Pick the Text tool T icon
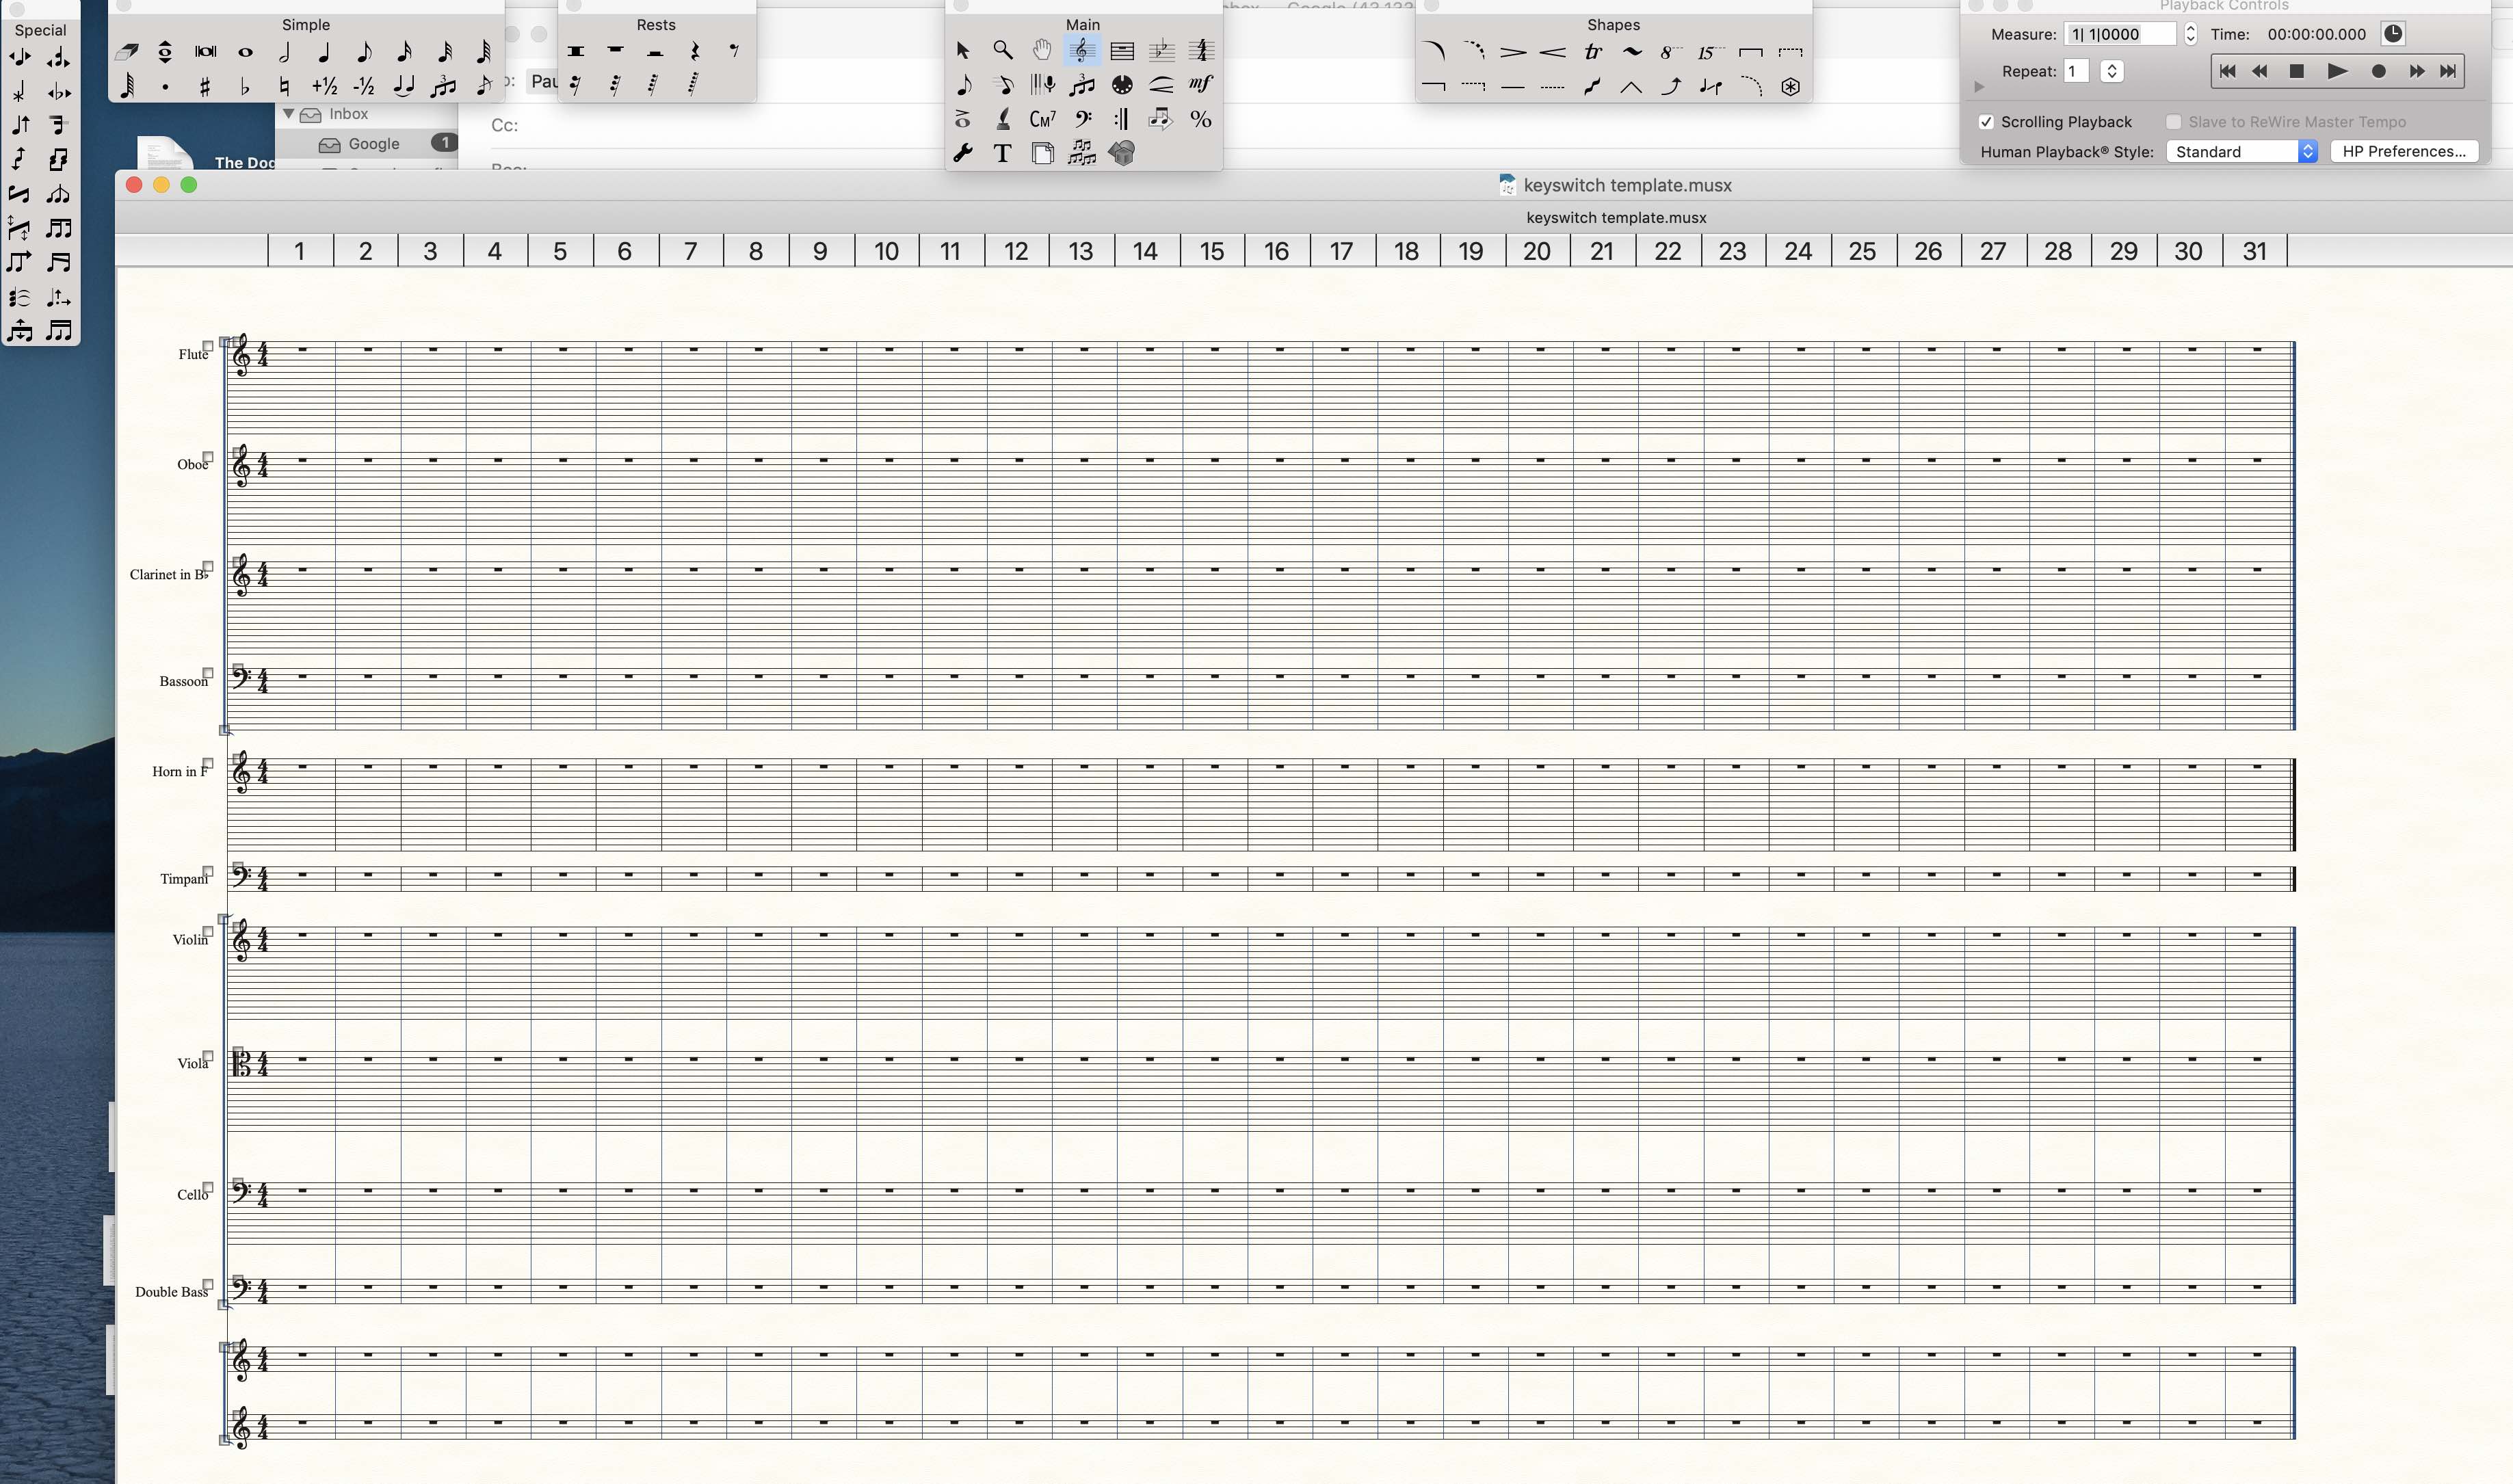This screenshot has width=2513, height=1484. [1002, 154]
